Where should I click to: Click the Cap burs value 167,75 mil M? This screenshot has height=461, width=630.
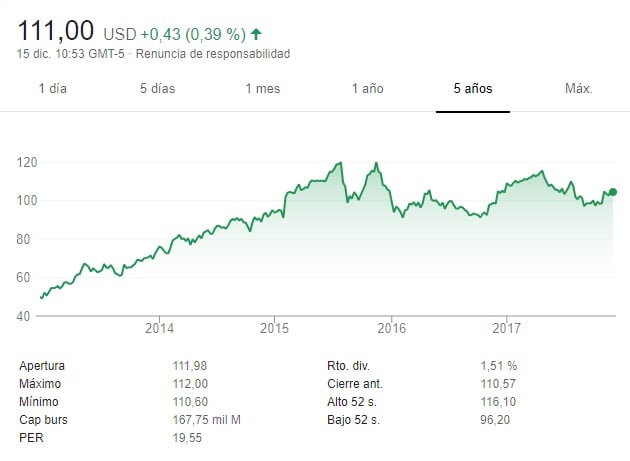coord(211,418)
